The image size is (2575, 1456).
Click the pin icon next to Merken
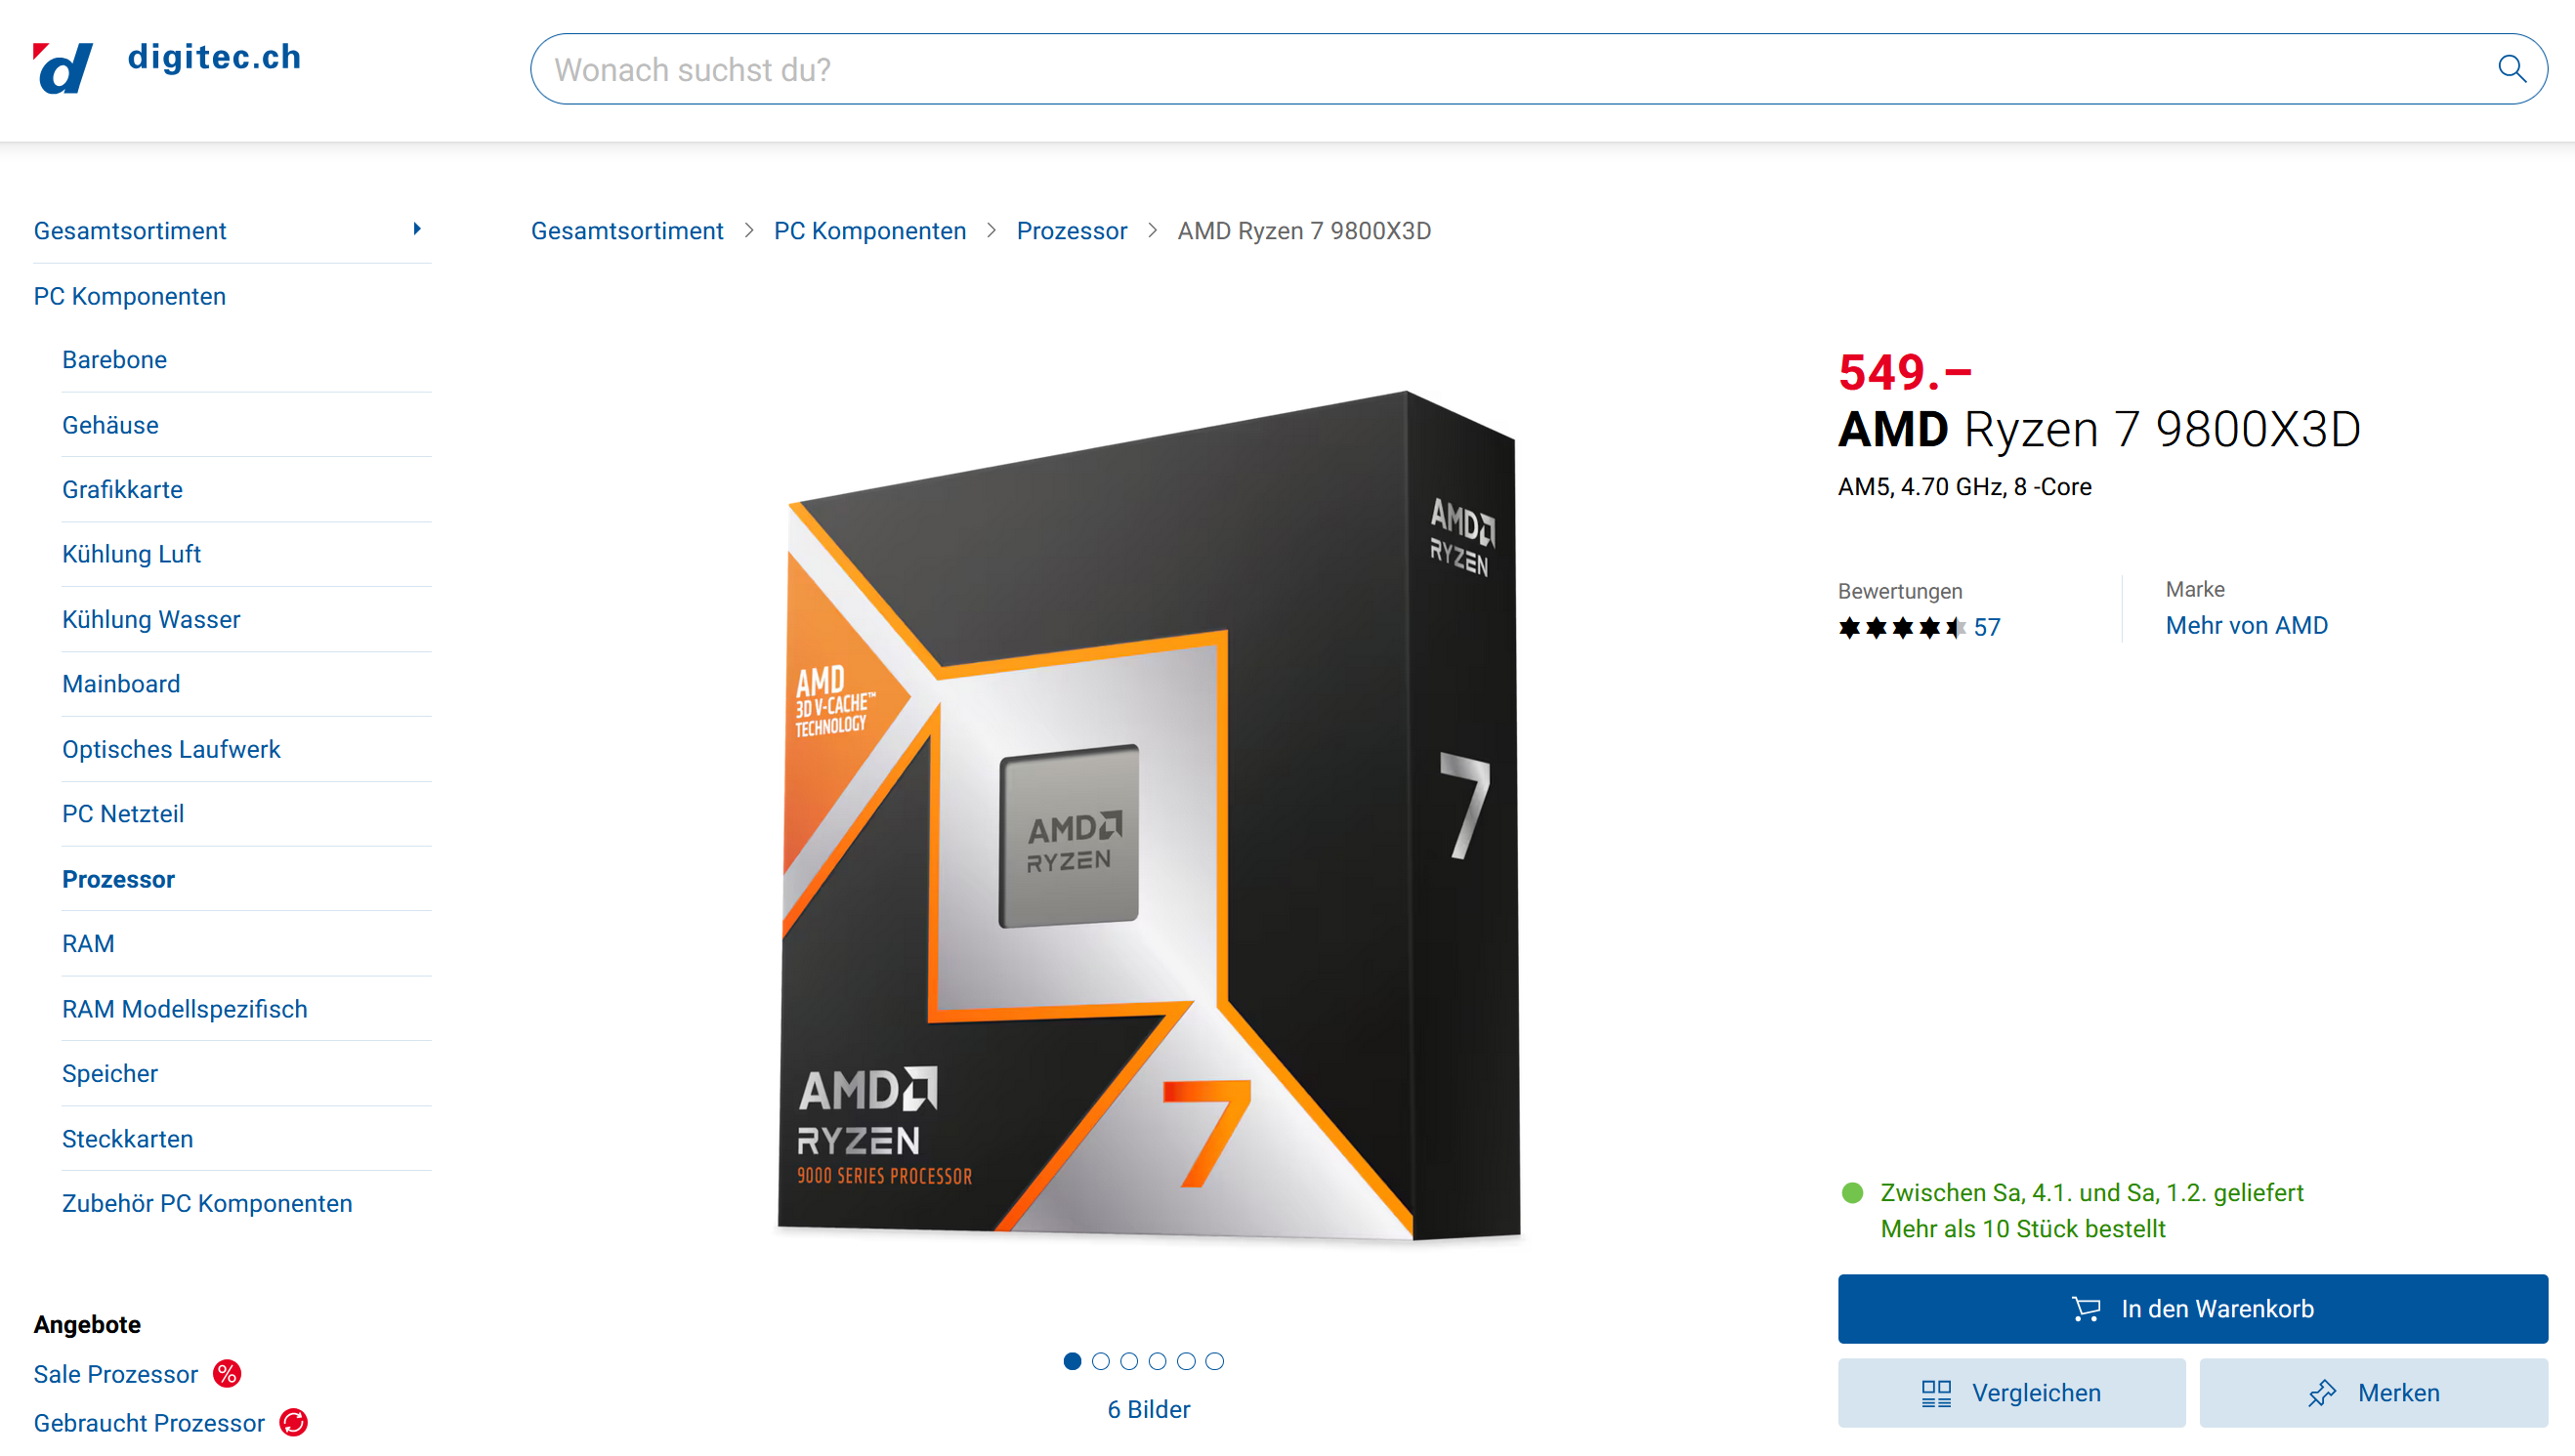point(2321,1393)
